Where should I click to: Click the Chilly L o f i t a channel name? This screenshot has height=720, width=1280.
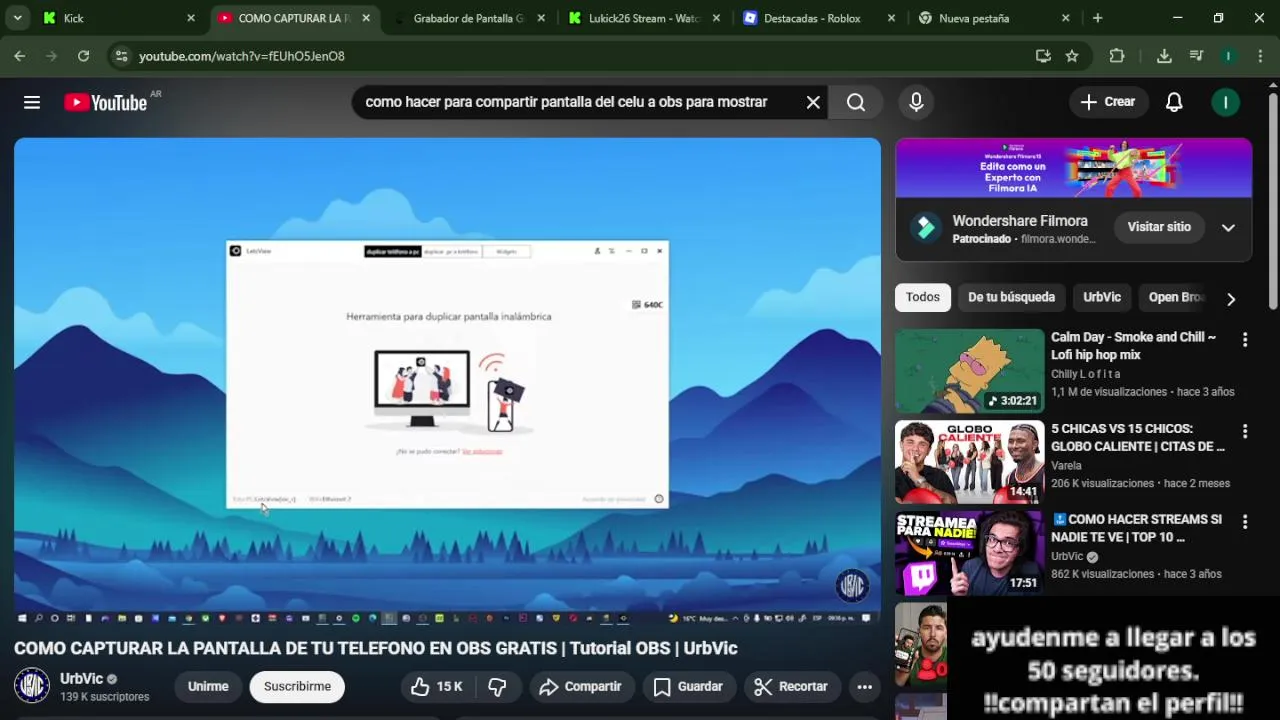(1086, 374)
